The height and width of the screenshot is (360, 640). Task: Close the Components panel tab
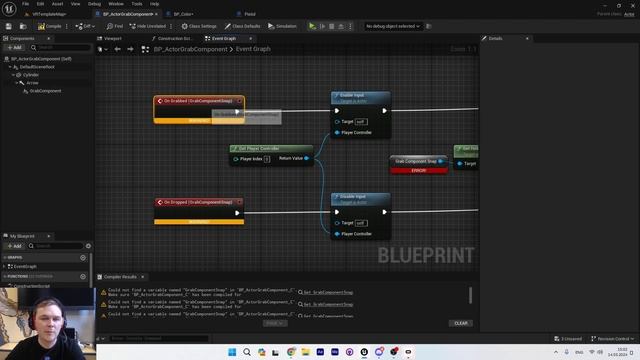coord(49,38)
